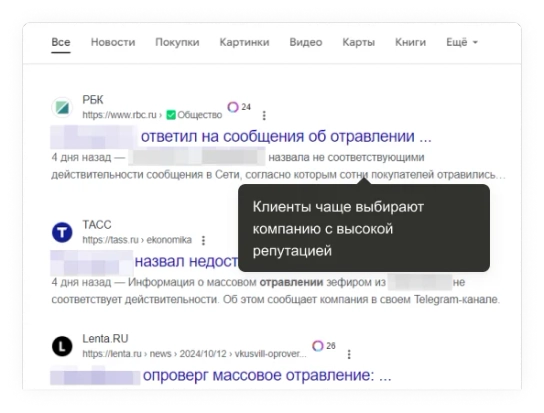Click the ring rating icon showing 24
The image size is (544, 413).
click(x=233, y=107)
